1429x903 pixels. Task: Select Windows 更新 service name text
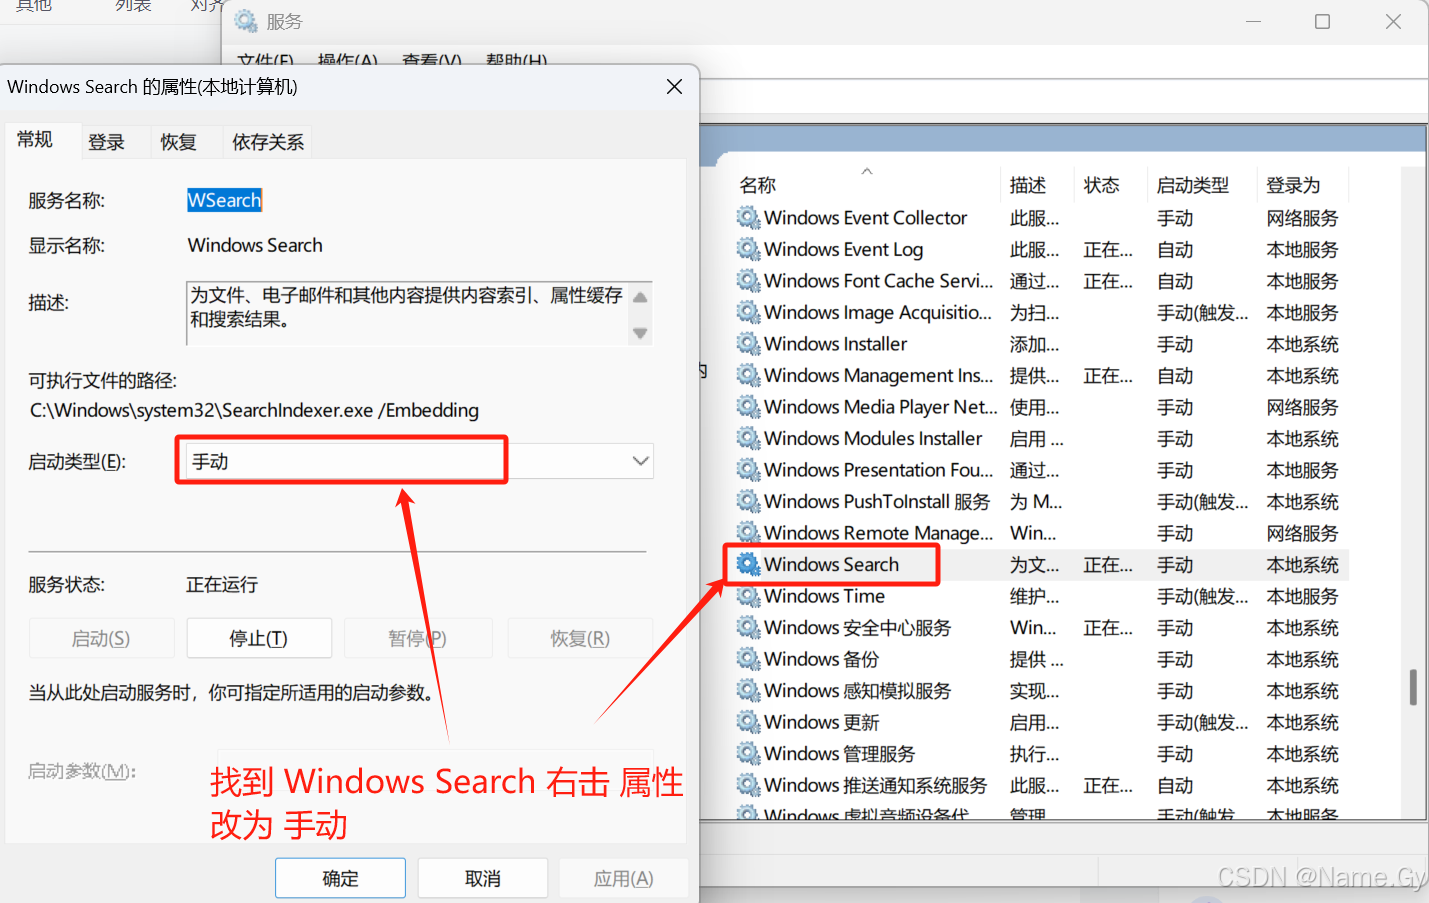822,722
